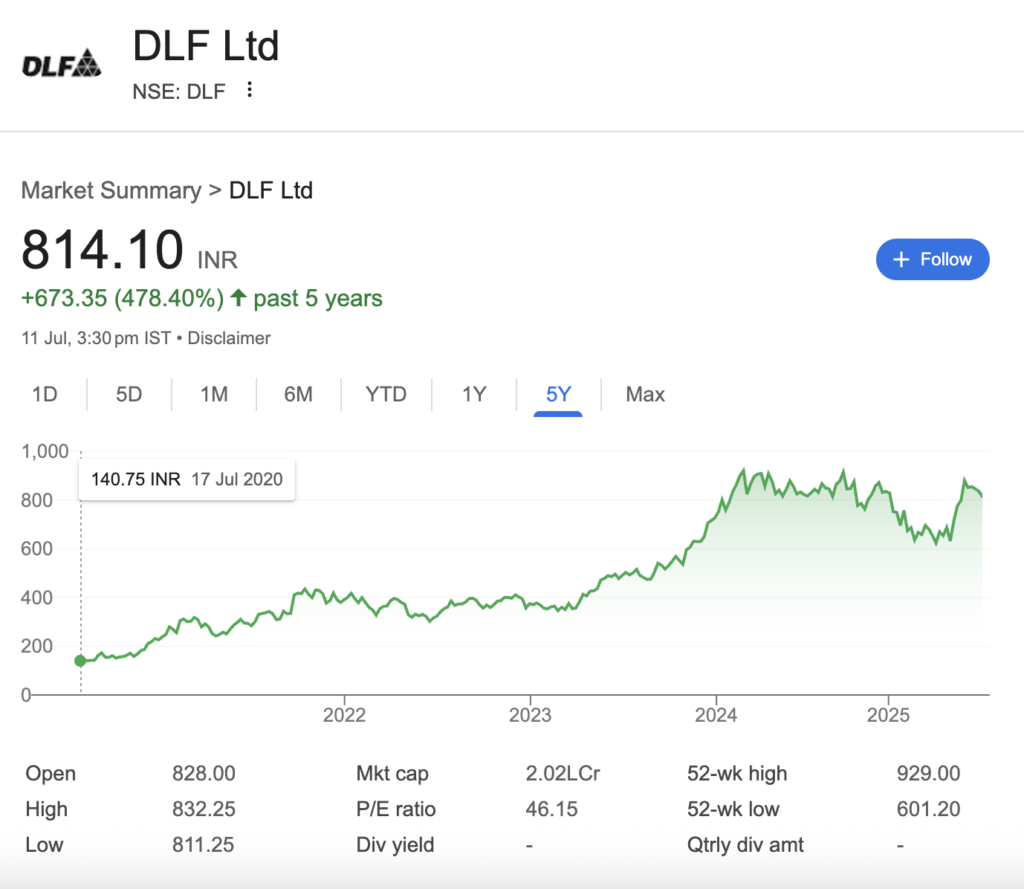Click the P/E ratio value 46.15
This screenshot has height=889, width=1024.
(552, 809)
